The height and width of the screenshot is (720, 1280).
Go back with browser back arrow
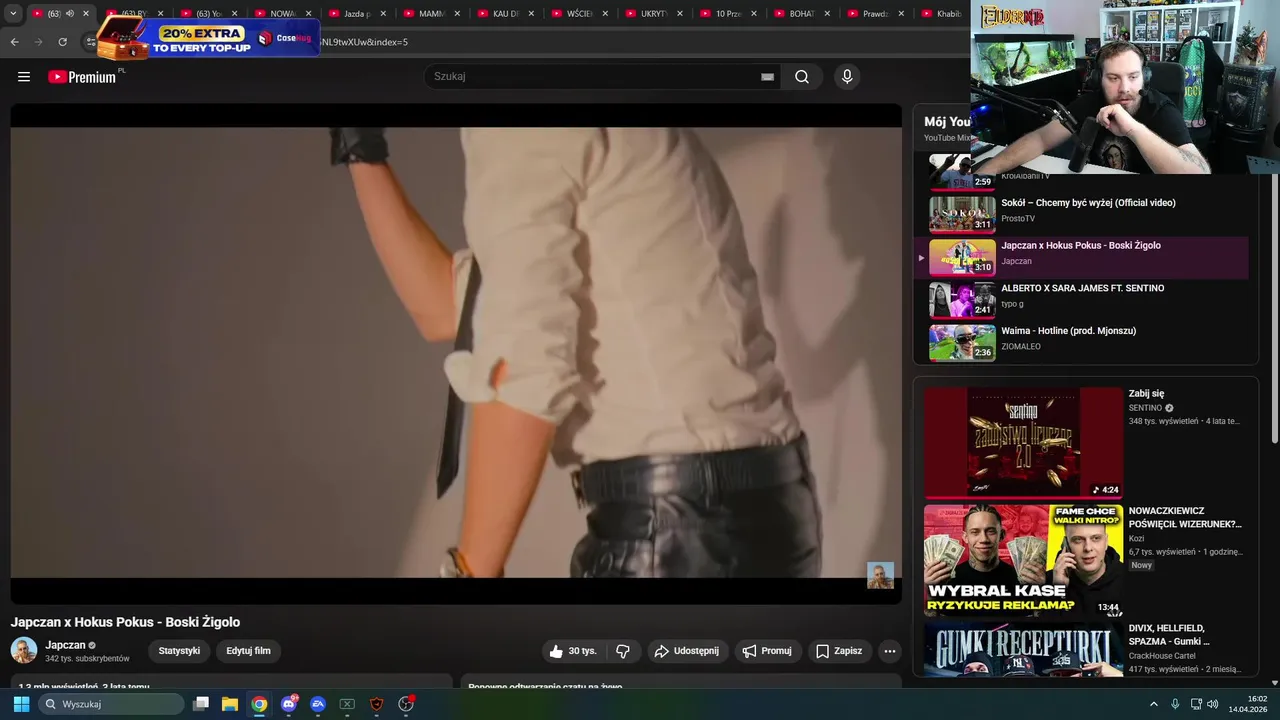tap(14, 42)
